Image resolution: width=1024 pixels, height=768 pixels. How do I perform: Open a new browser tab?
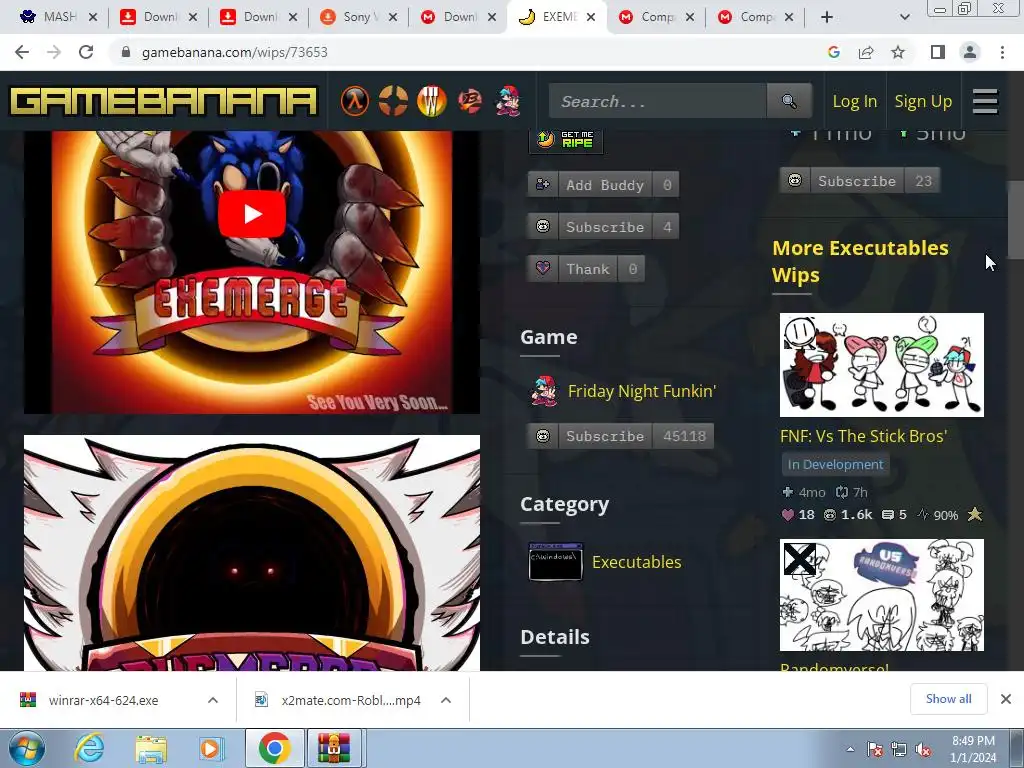[827, 17]
